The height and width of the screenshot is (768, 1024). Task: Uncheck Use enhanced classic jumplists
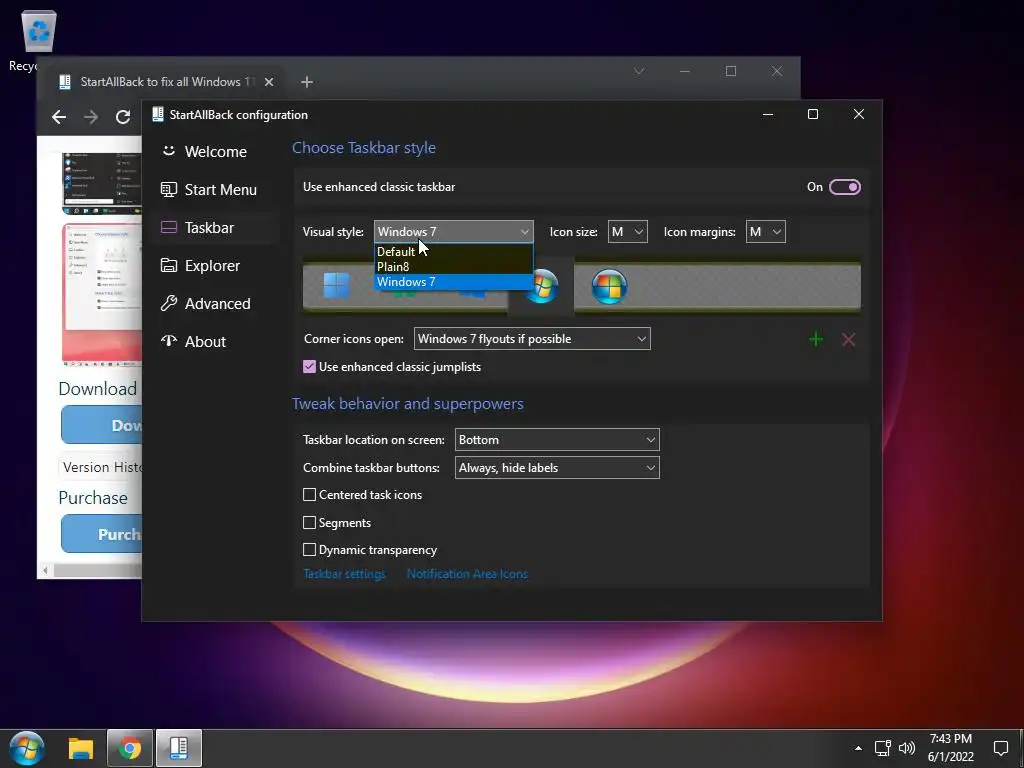(310, 366)
